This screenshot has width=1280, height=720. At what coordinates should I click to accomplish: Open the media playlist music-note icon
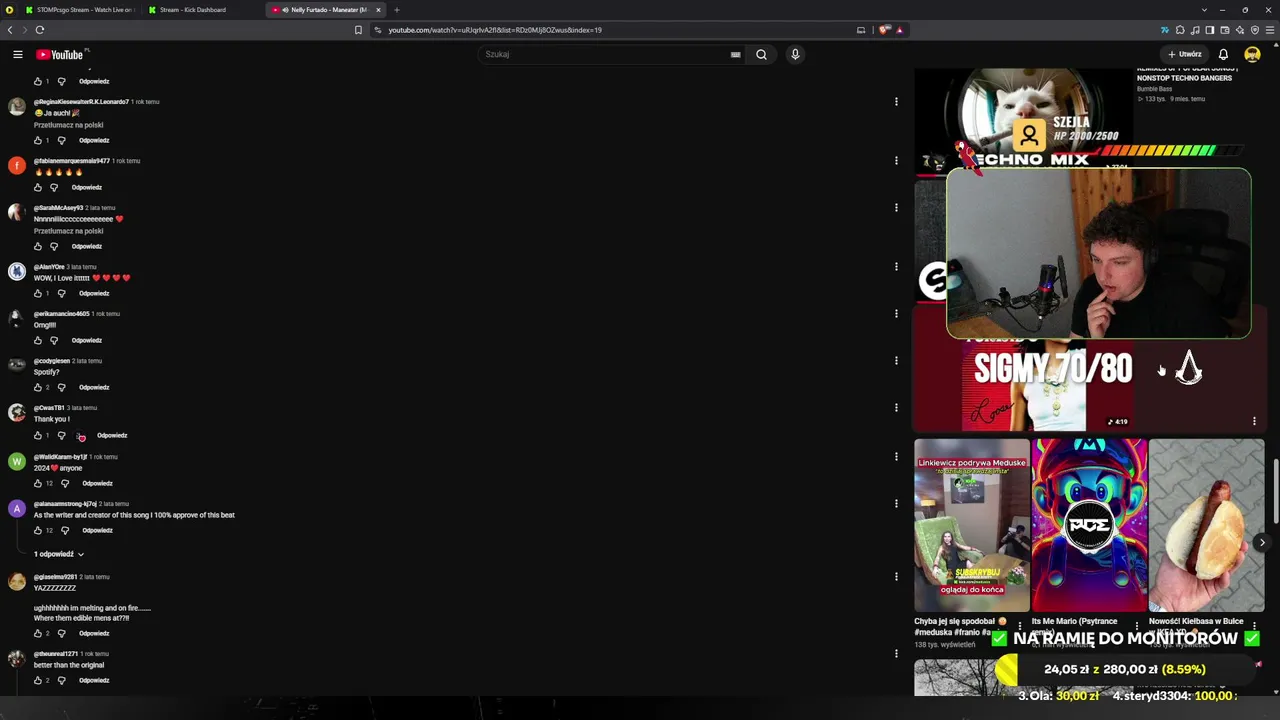click(1195, 30)
